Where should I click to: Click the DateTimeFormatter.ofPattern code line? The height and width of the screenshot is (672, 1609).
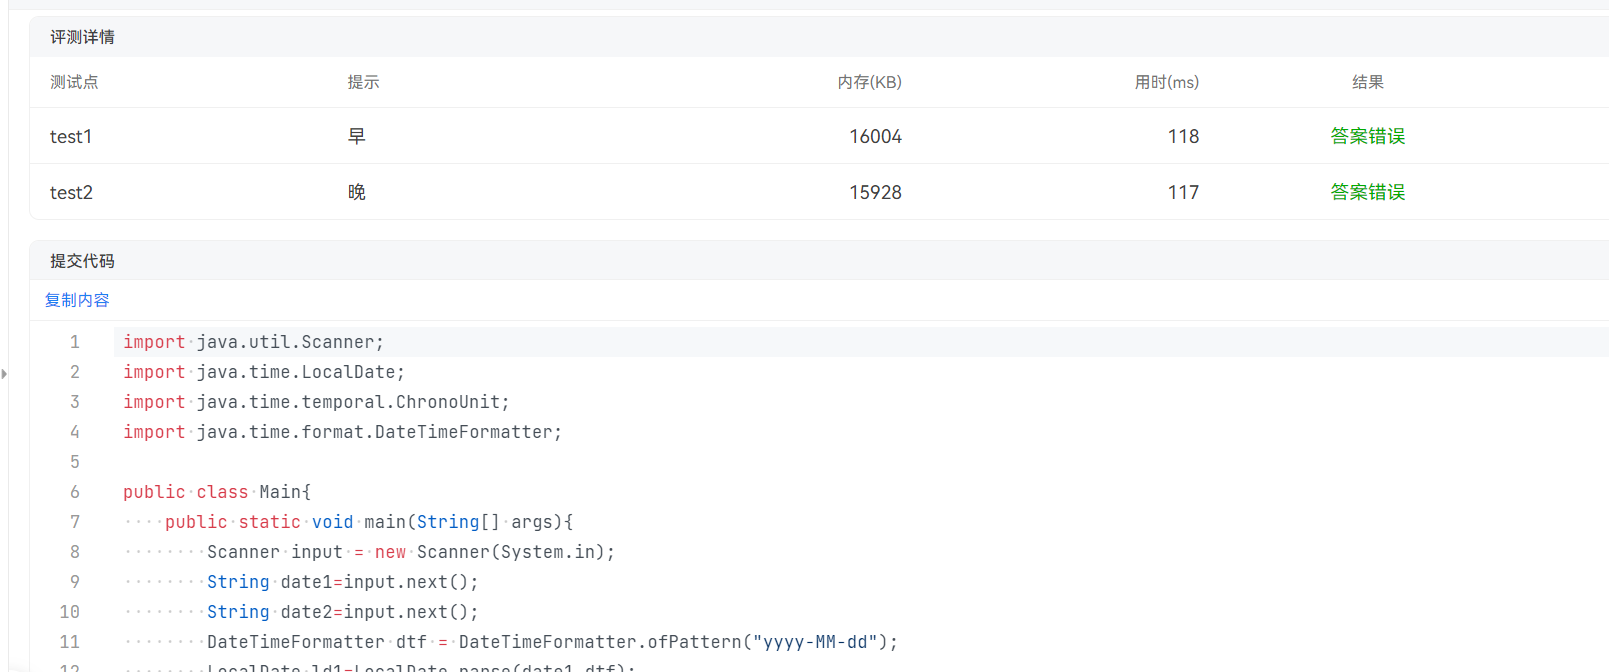[552, 642]
